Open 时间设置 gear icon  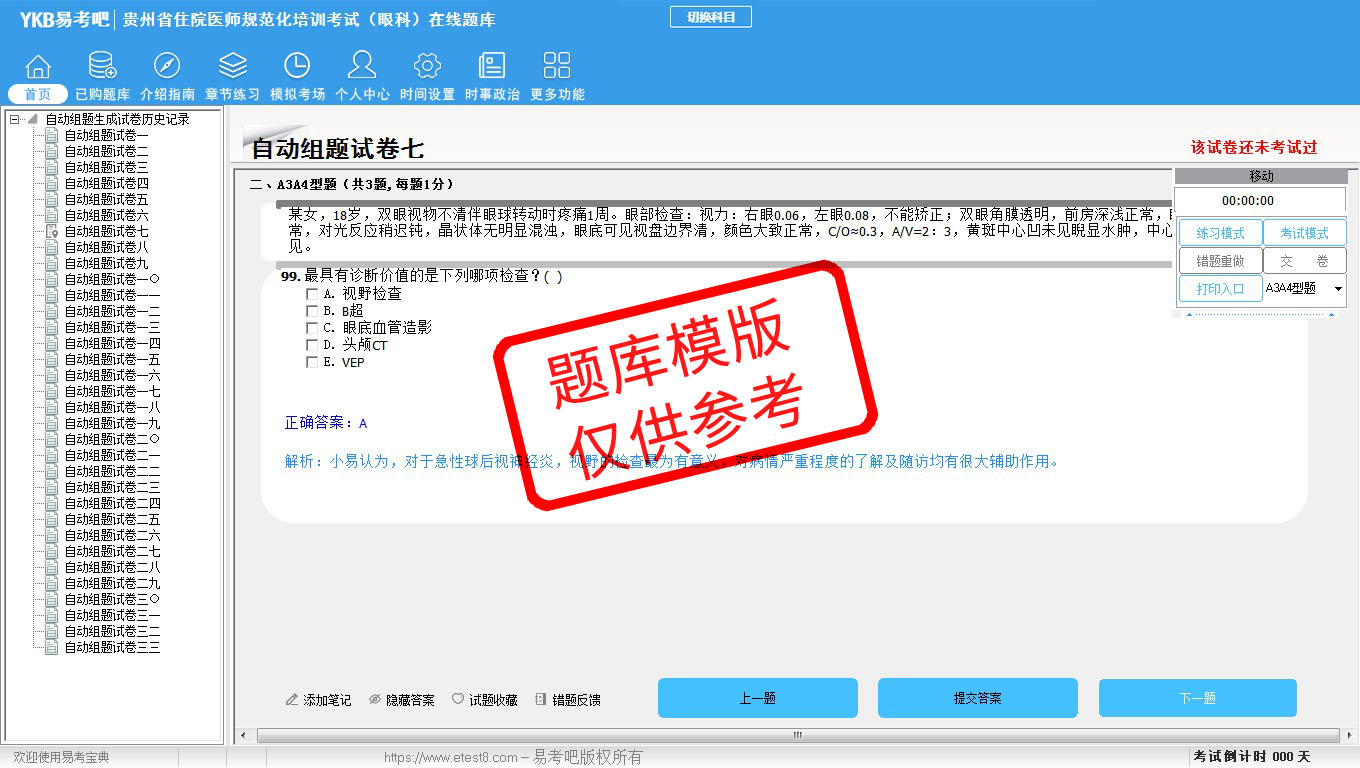[x=427, y=66]
